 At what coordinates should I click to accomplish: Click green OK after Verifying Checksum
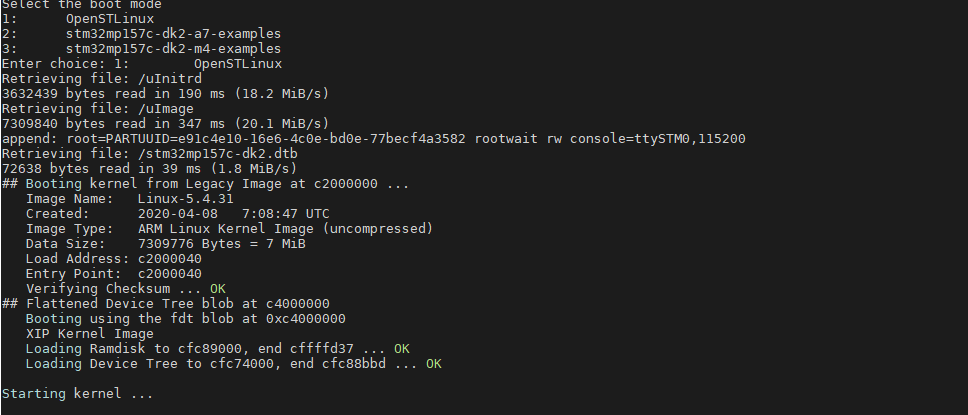[x=218, y=288]
